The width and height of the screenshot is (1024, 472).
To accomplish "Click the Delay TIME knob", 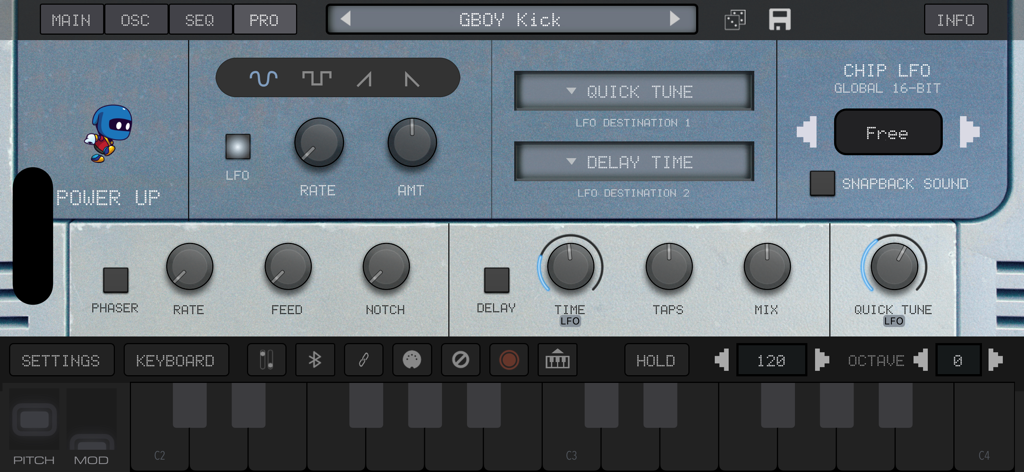I will tap(571, 266).
